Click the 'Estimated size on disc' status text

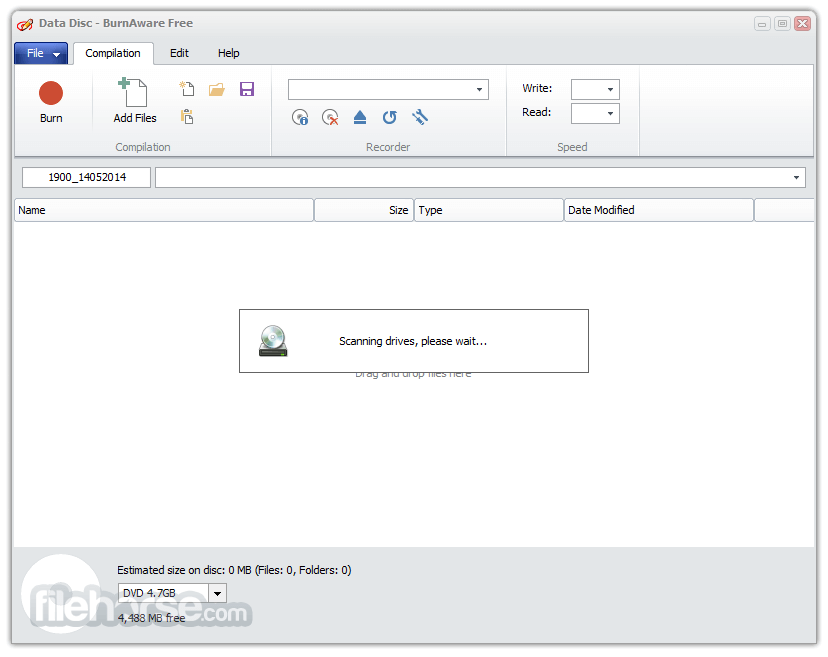pos(234,570)
